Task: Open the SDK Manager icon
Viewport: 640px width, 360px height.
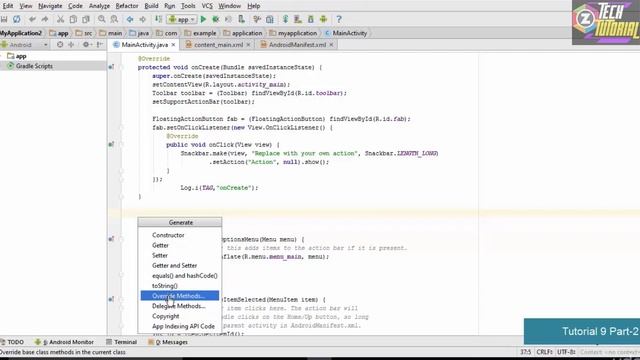Action: coord(311,19)
